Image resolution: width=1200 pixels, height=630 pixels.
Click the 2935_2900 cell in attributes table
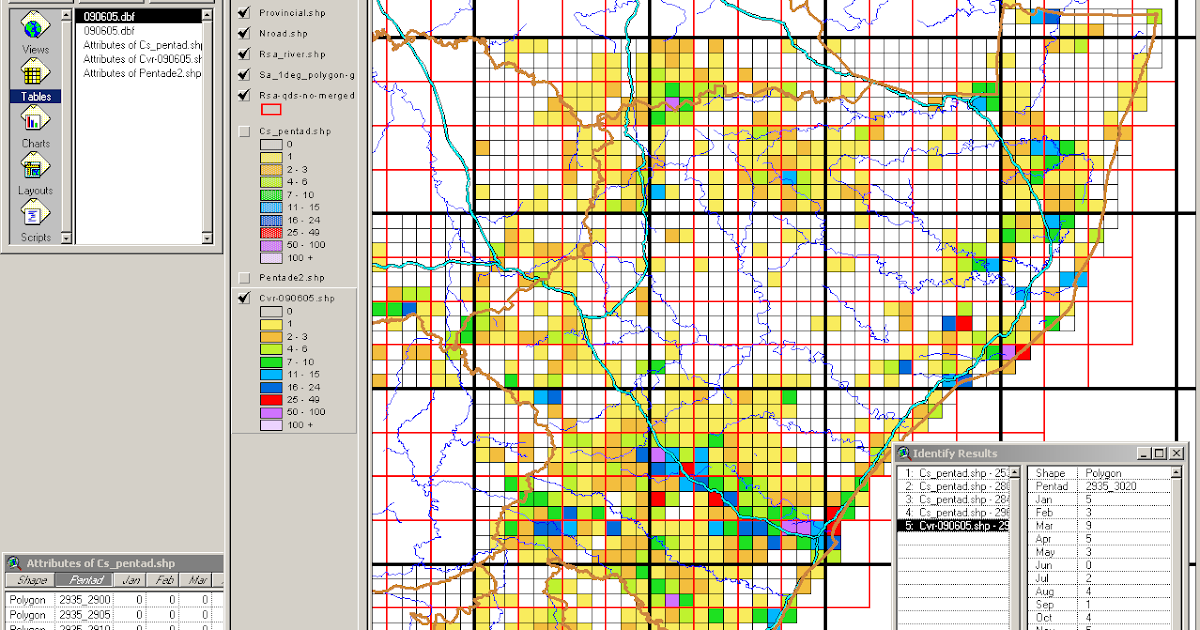point(85,600)
